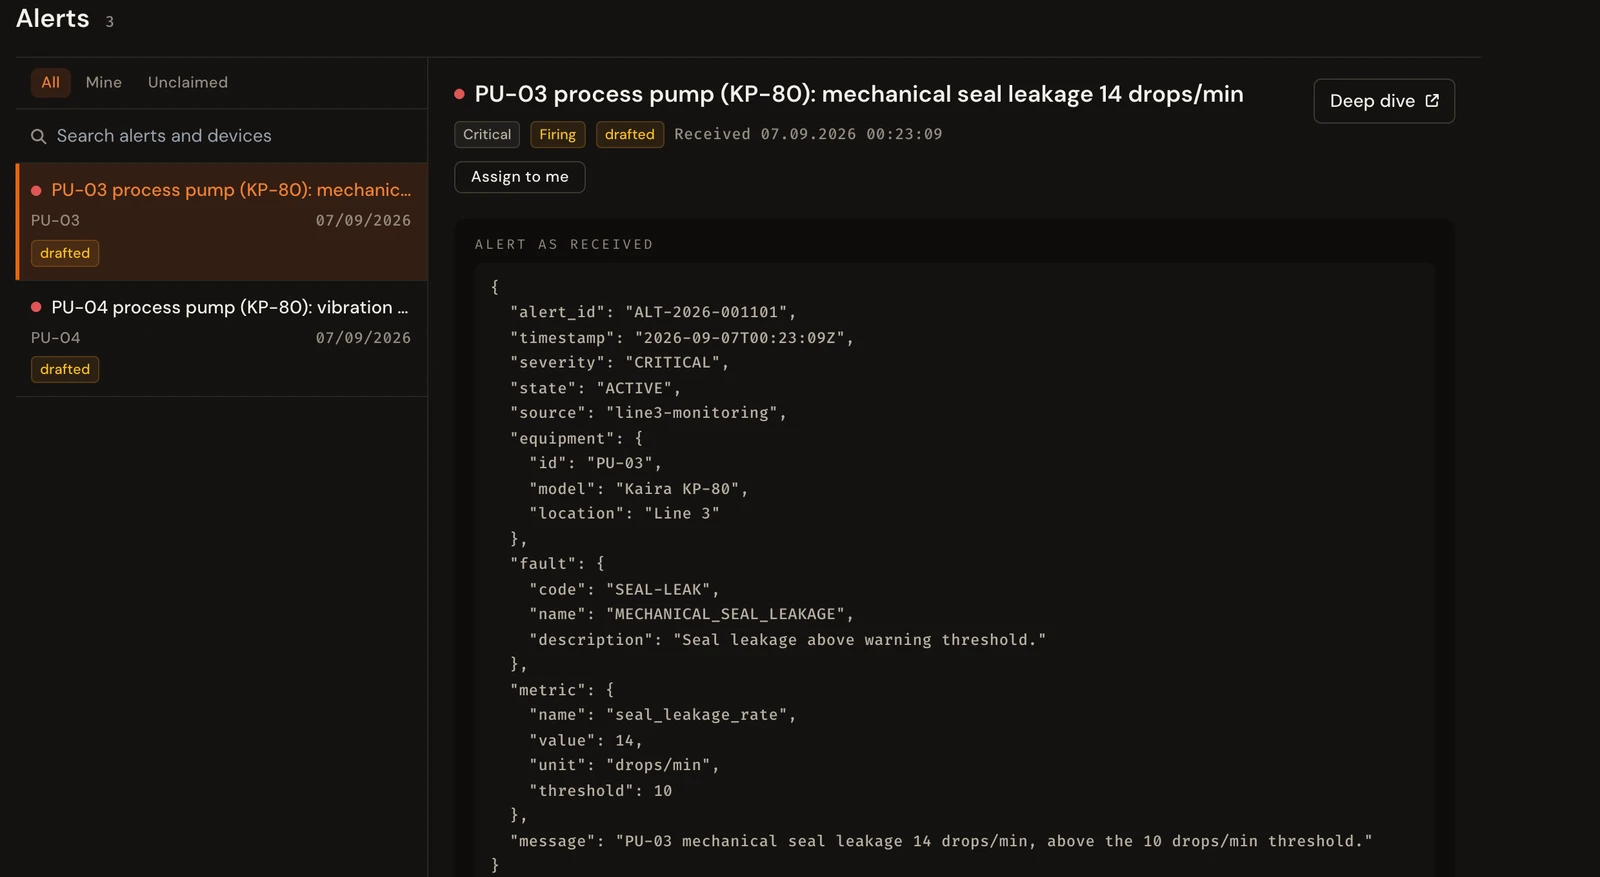Click the source line3-monitoring line
1600x877 pixels.
(x=648, y=412)
